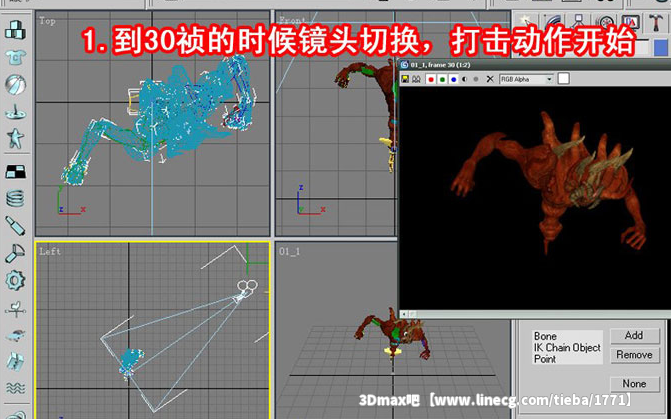Select the stacked cubes objects icon
Image resolution: width=671 pixels, height=419 pixels.
(x=15, y=30)
